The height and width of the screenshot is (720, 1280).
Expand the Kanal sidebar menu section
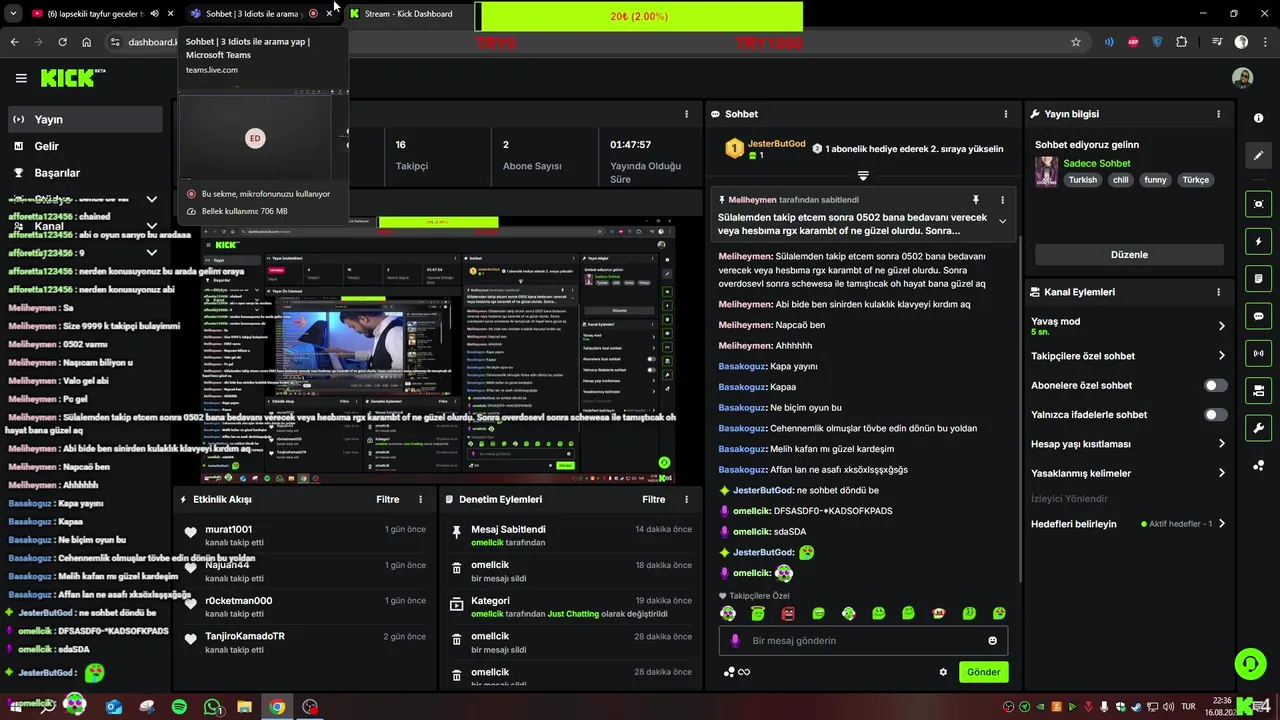click(x=151, y=226)
